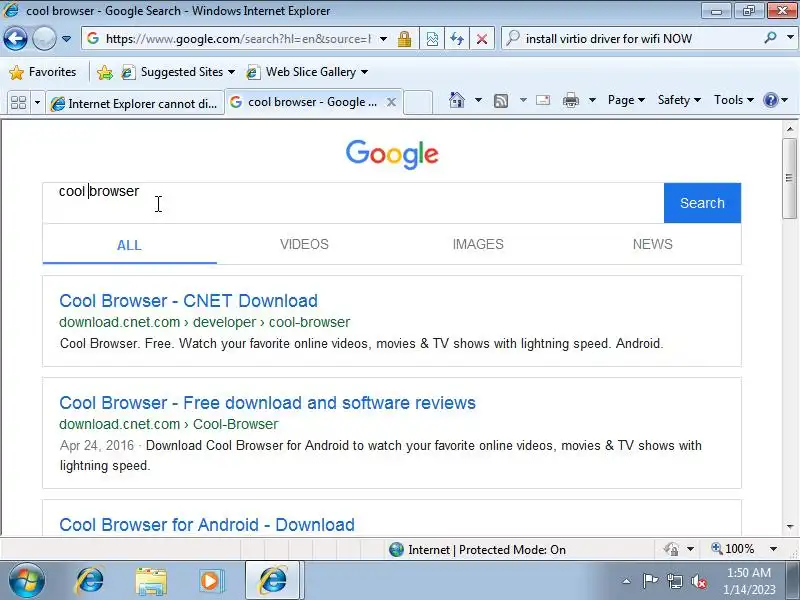
Task: Open the Favorites star button
Action: [42, 72]
